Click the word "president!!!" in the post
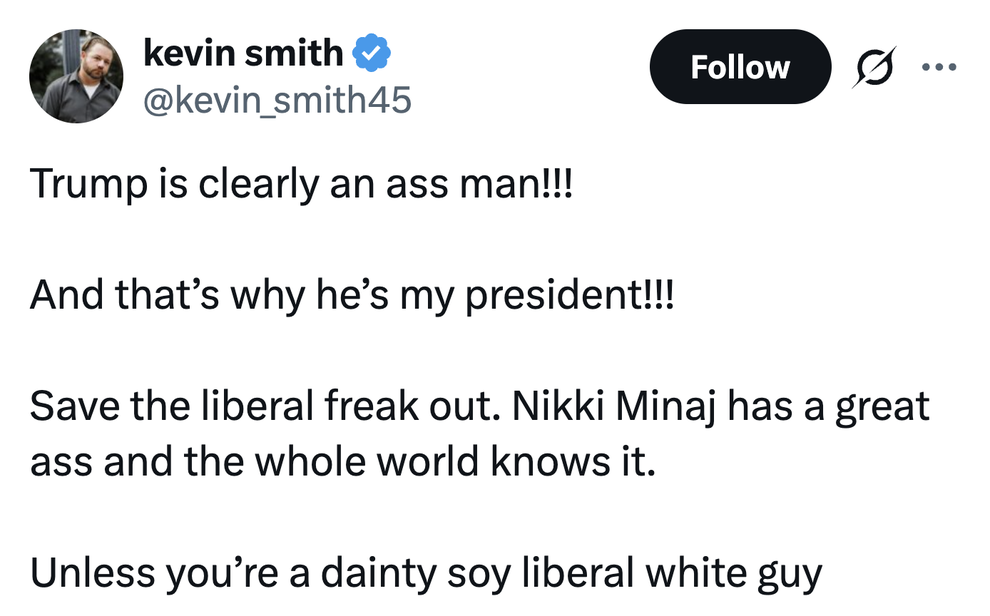Image resolution: width=990 pixels, height=616 pixels. coord(570,295)
